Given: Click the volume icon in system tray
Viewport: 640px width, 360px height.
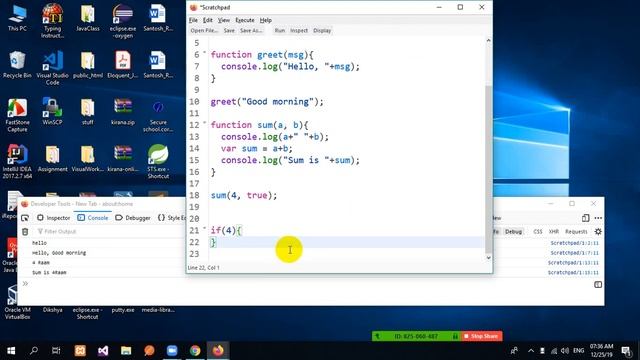Looking at the screenshot, I should coord(565,351).
